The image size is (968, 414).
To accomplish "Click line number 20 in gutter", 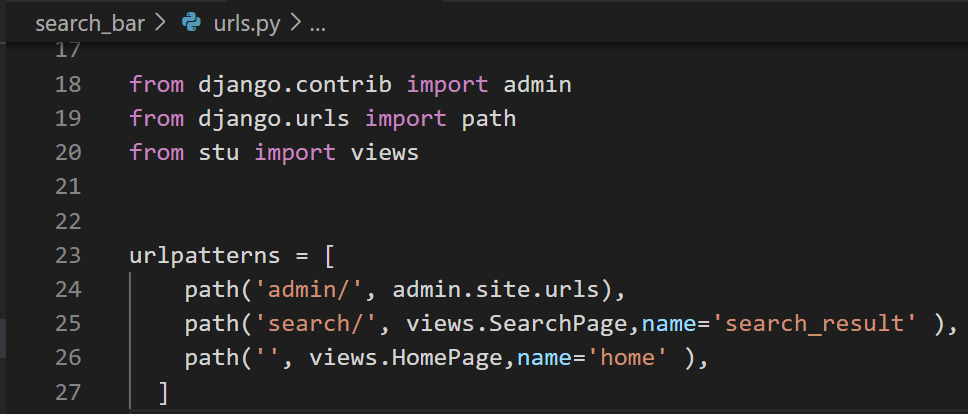I will 68,152.
